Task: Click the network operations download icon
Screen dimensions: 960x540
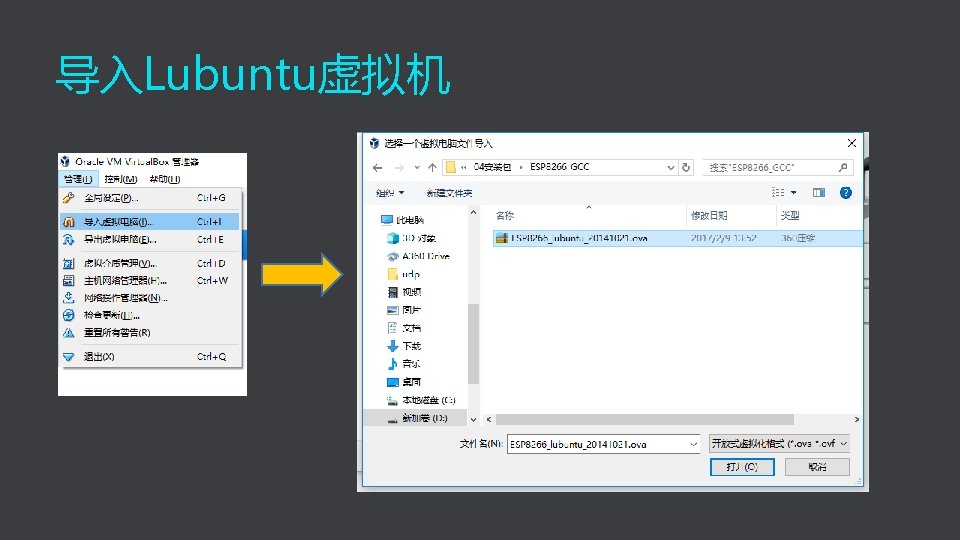Action: tap(69, 298)
